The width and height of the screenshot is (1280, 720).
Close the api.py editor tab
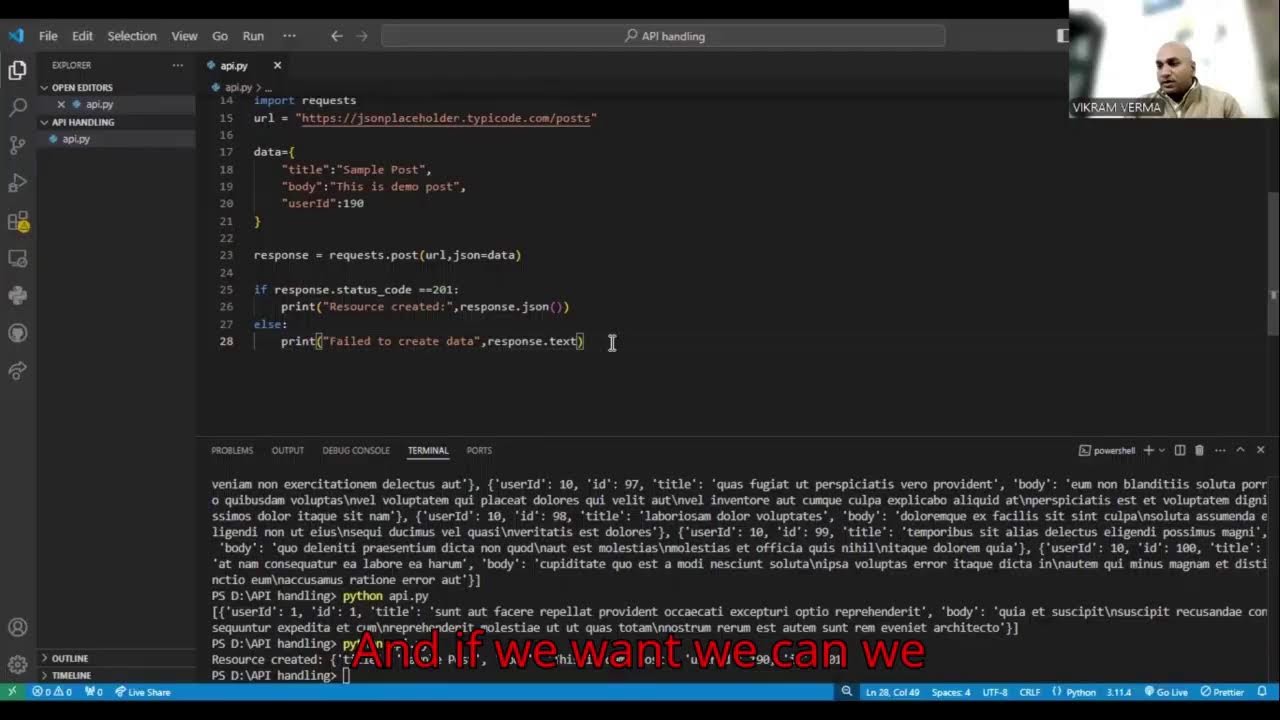click(277, 65)
